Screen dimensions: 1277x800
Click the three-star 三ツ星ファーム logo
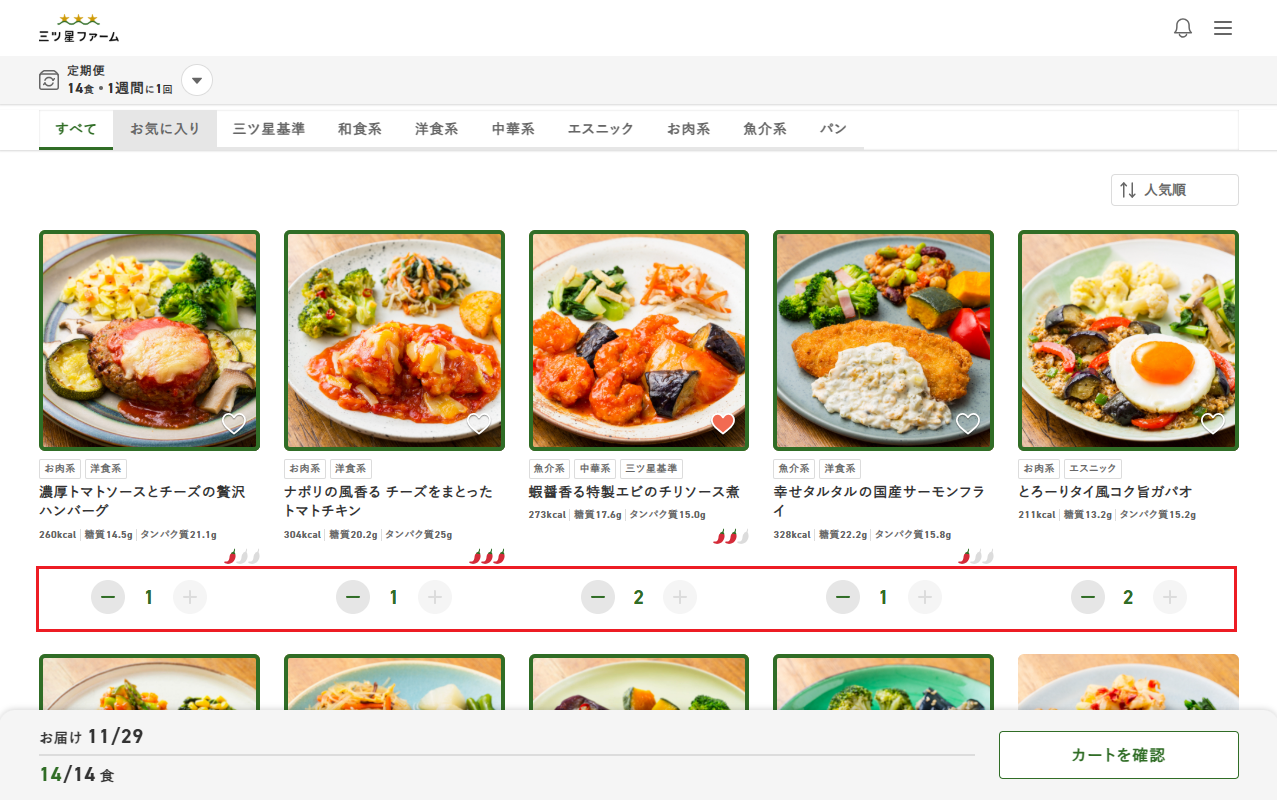[80, 27]
